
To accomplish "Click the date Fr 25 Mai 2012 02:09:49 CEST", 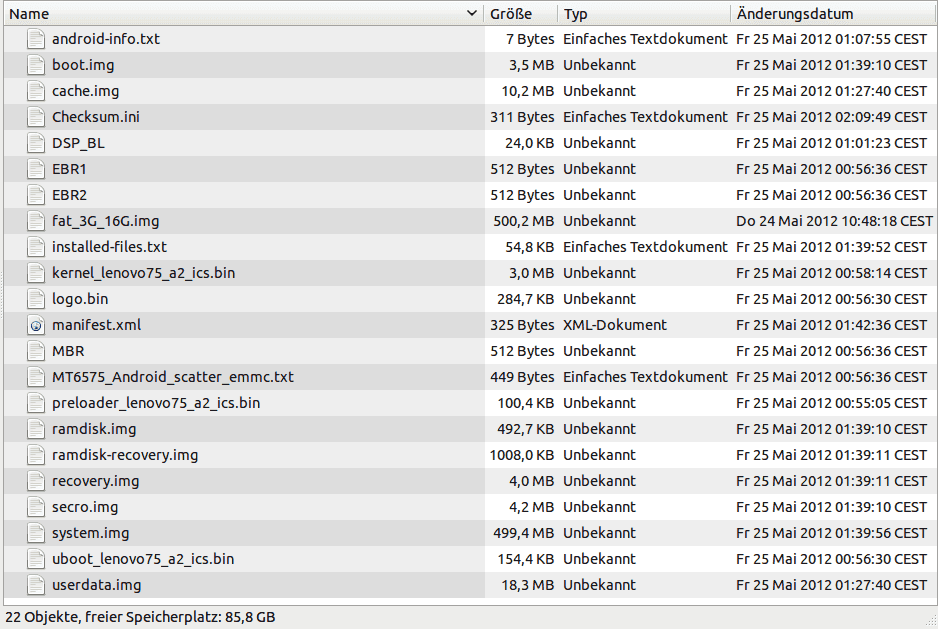I will [832, 117].
